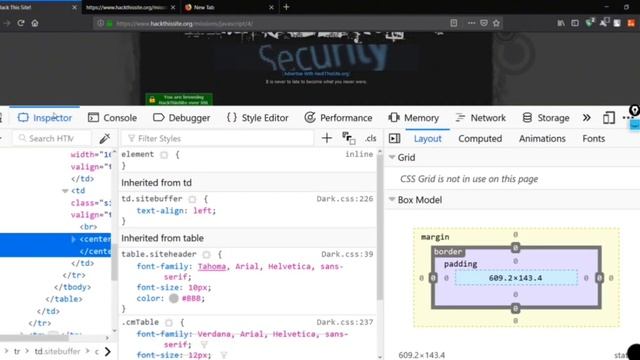Click in the Search HTML field
640x360 pixels.
52,138
